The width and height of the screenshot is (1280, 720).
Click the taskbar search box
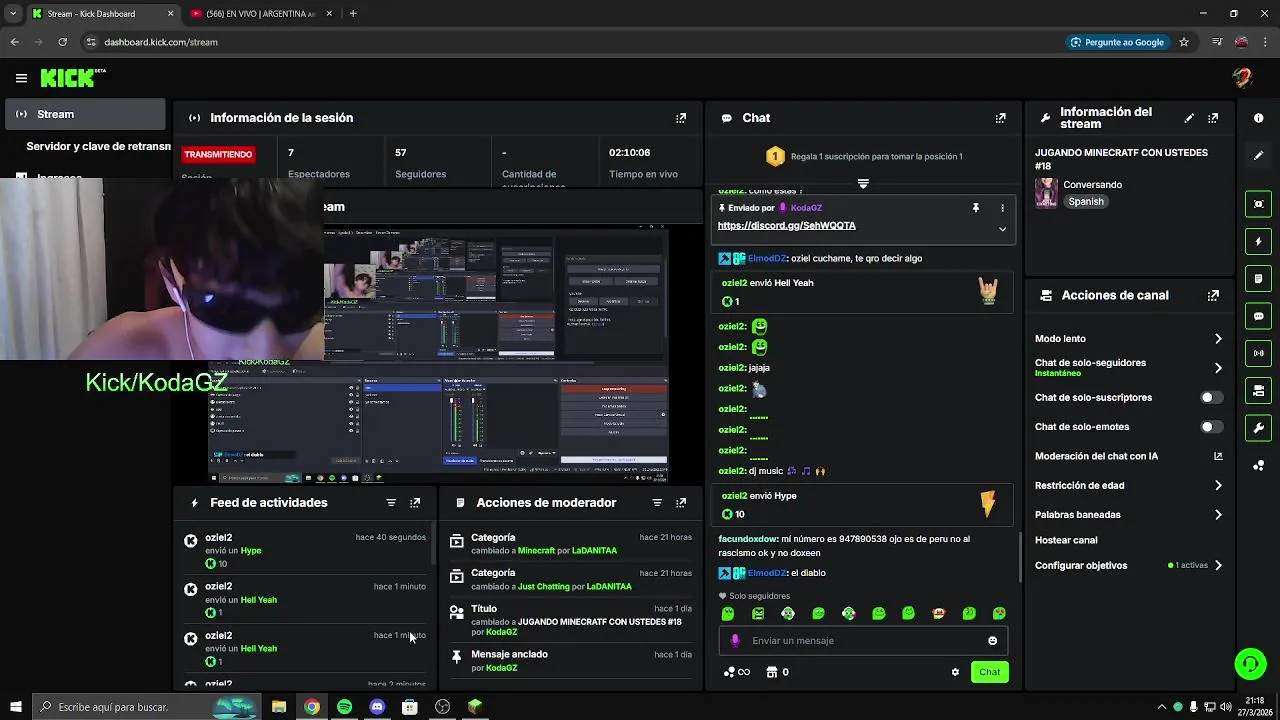147,707
